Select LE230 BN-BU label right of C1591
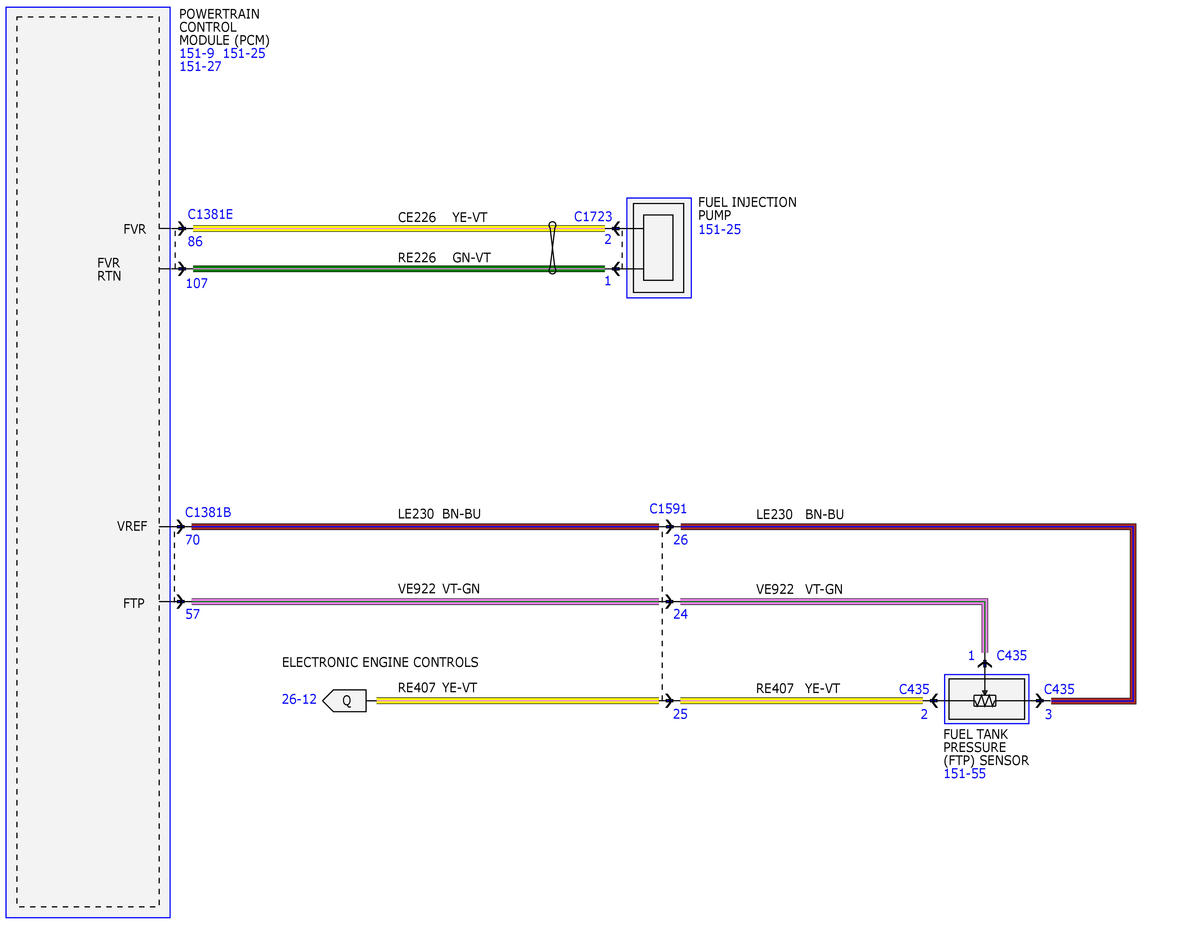This screenshot has height=927, width=1199. click(x=800, y=516)
